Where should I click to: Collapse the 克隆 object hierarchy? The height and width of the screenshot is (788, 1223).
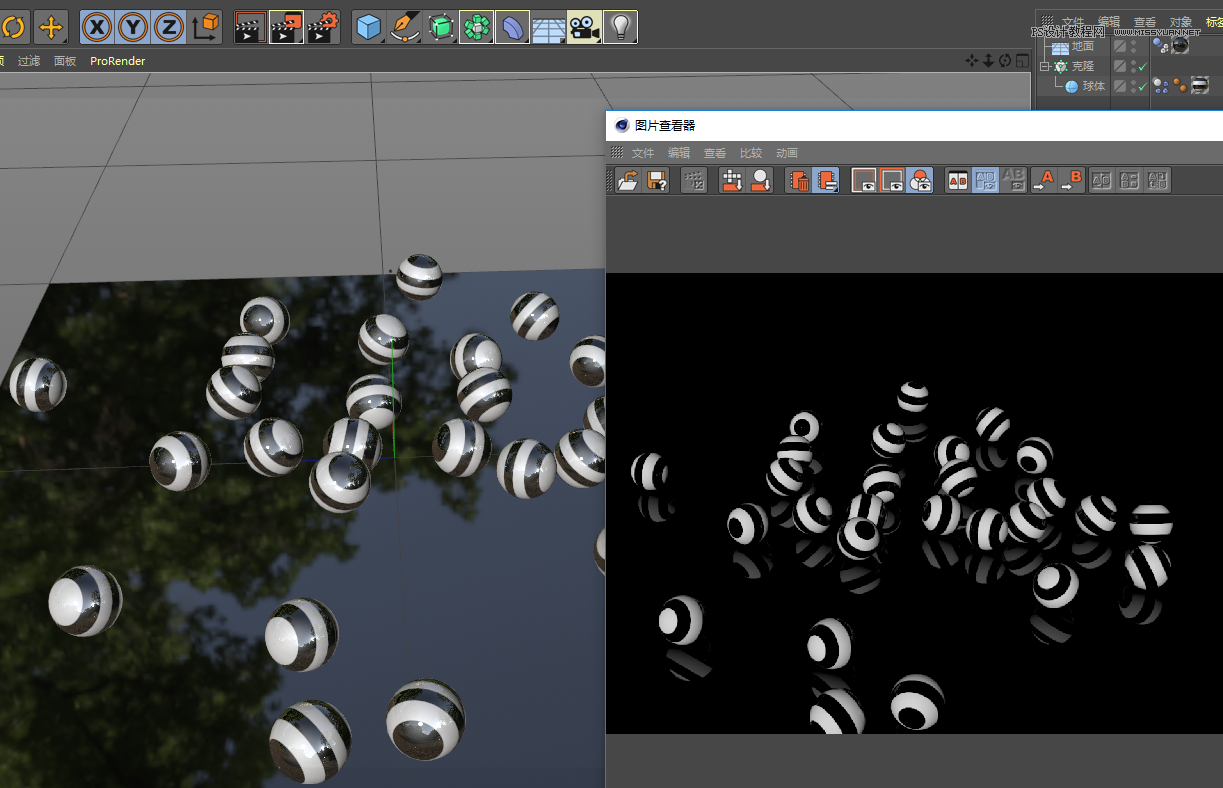[x=1044, y=66]
